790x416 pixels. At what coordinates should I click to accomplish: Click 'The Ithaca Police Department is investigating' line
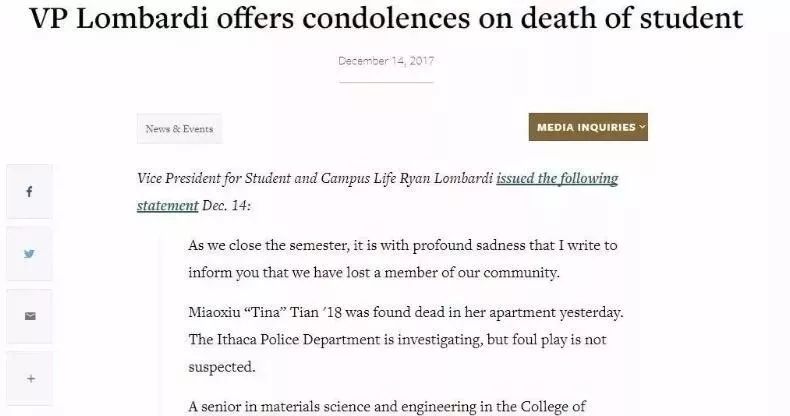pyautogui.click(x=397, y=340)
